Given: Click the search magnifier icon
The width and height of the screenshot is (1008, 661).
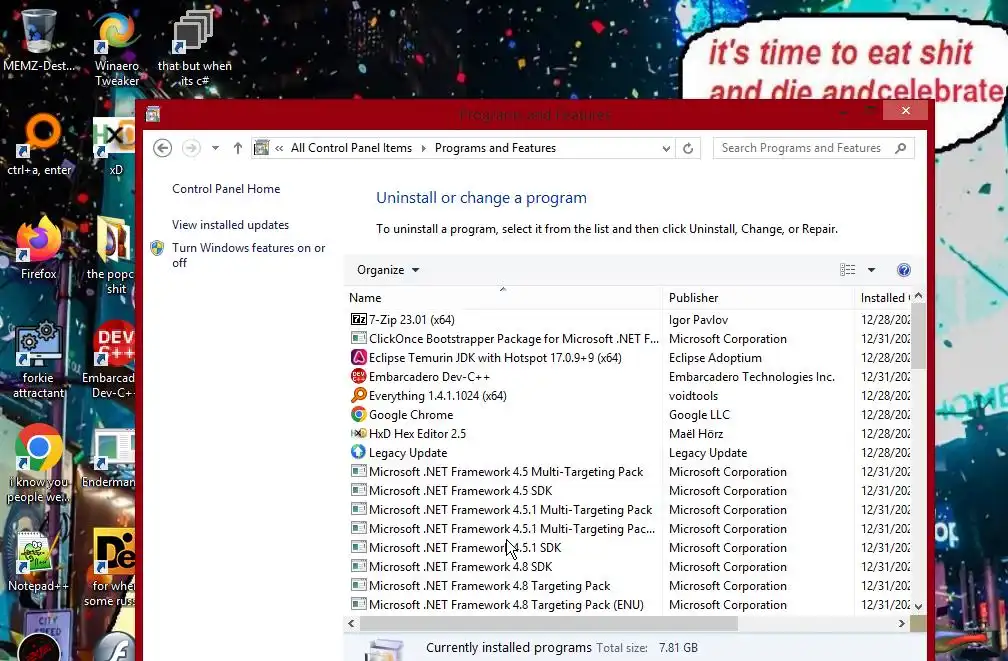Looking at the screenshot, I should click(x=901, y=148).
